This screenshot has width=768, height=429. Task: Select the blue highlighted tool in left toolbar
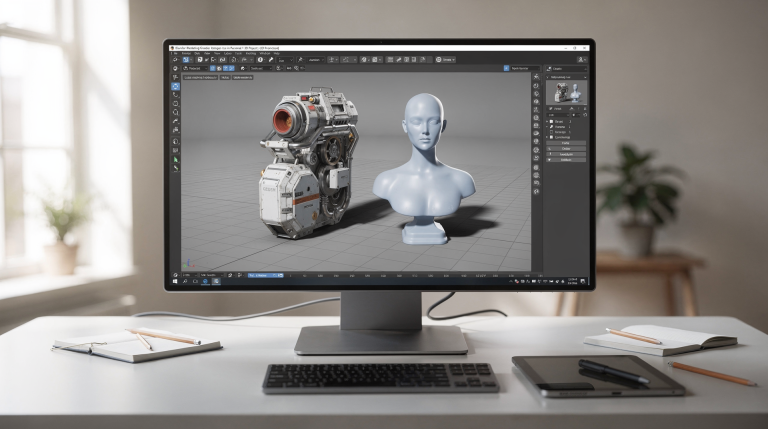176,87
